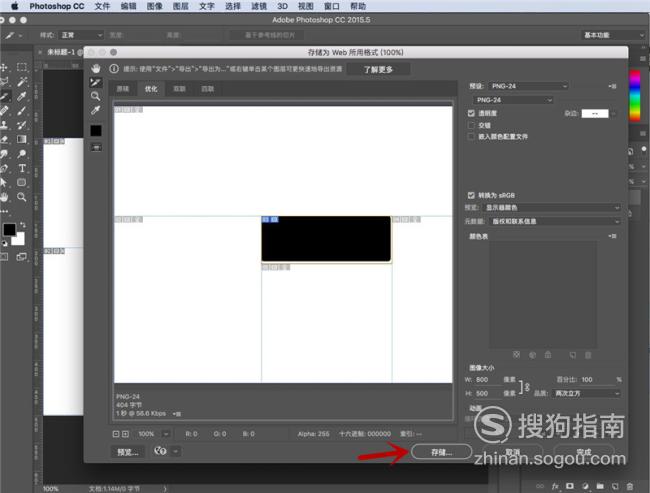Click the new color icon under color table
Image resolution: width=650 pixels, height=493 pixels.
coord(572,355)
